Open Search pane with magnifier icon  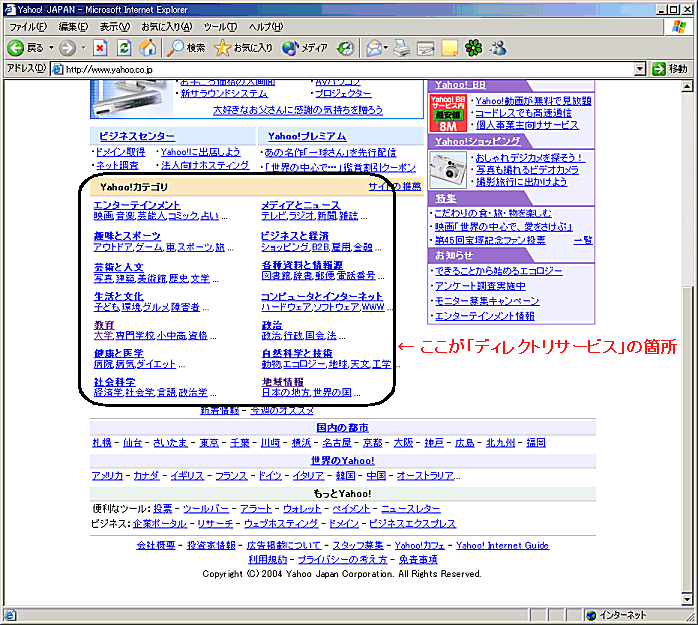point(175,48)
